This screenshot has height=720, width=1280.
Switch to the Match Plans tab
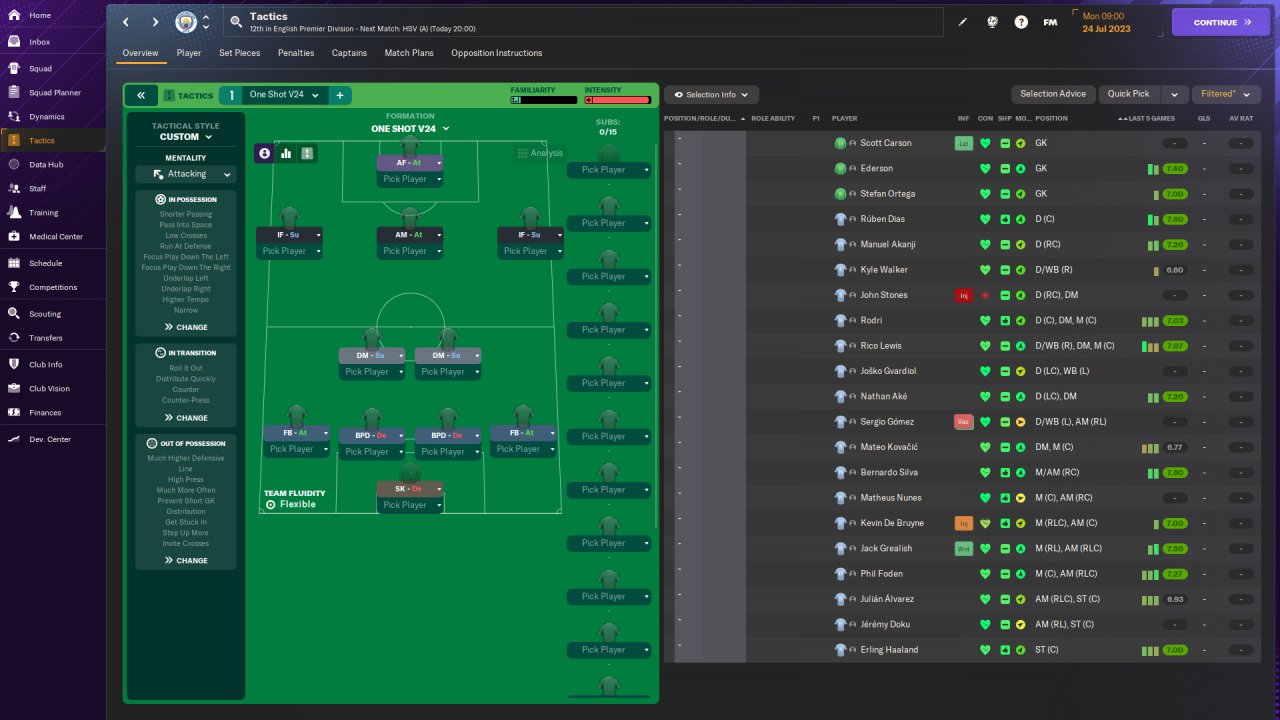[409, 53]
